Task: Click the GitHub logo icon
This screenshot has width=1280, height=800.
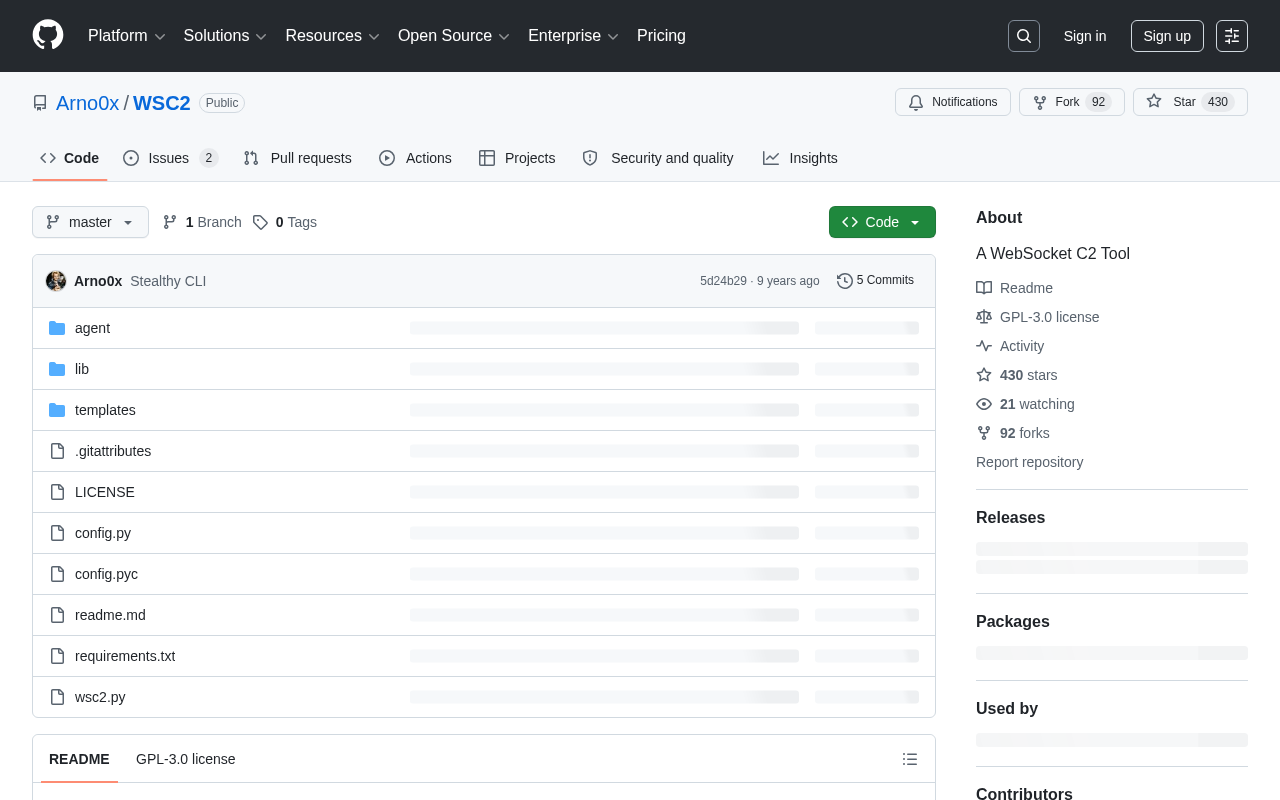Action: (x=48, y=35)
